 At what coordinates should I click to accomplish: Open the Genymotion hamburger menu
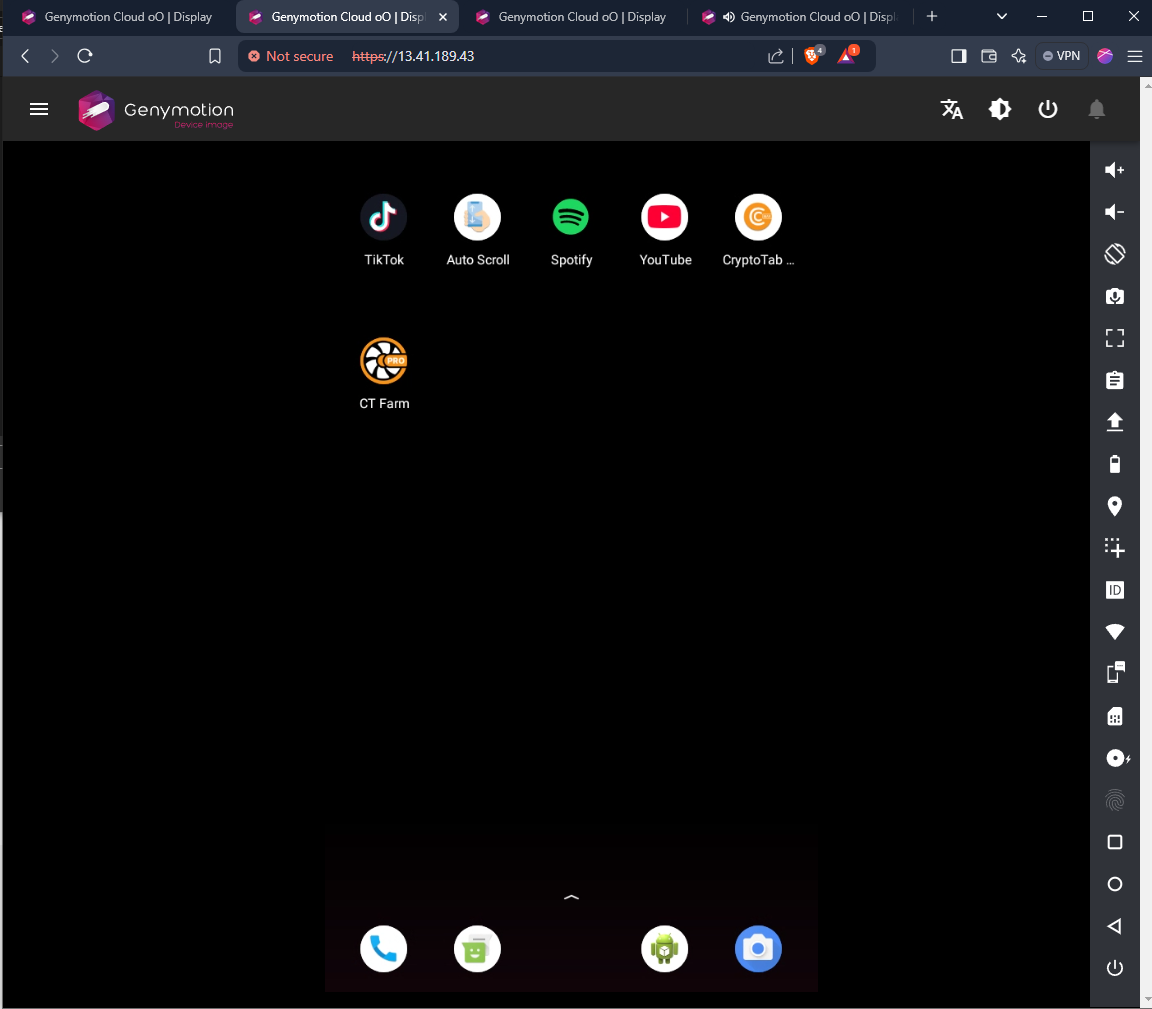click(x=39, y=109)
